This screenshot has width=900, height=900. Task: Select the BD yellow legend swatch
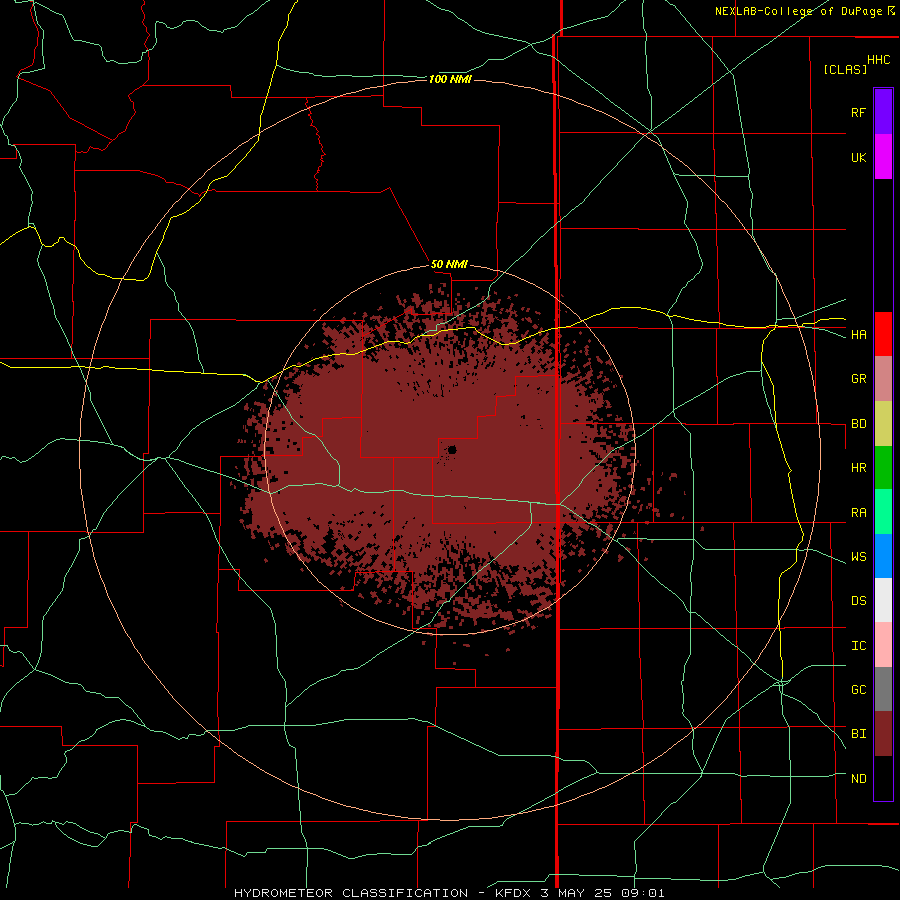pos(883,424)
